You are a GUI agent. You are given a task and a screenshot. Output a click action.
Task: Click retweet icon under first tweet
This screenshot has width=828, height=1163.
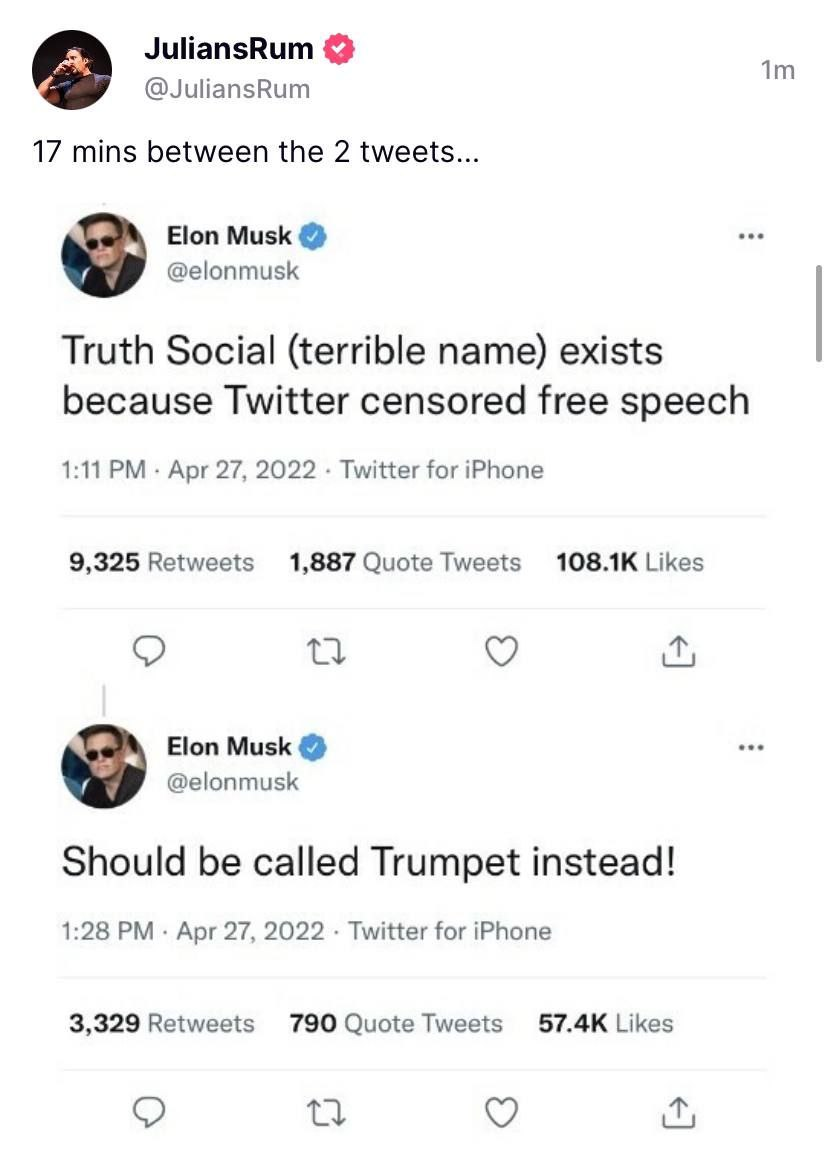326,652
